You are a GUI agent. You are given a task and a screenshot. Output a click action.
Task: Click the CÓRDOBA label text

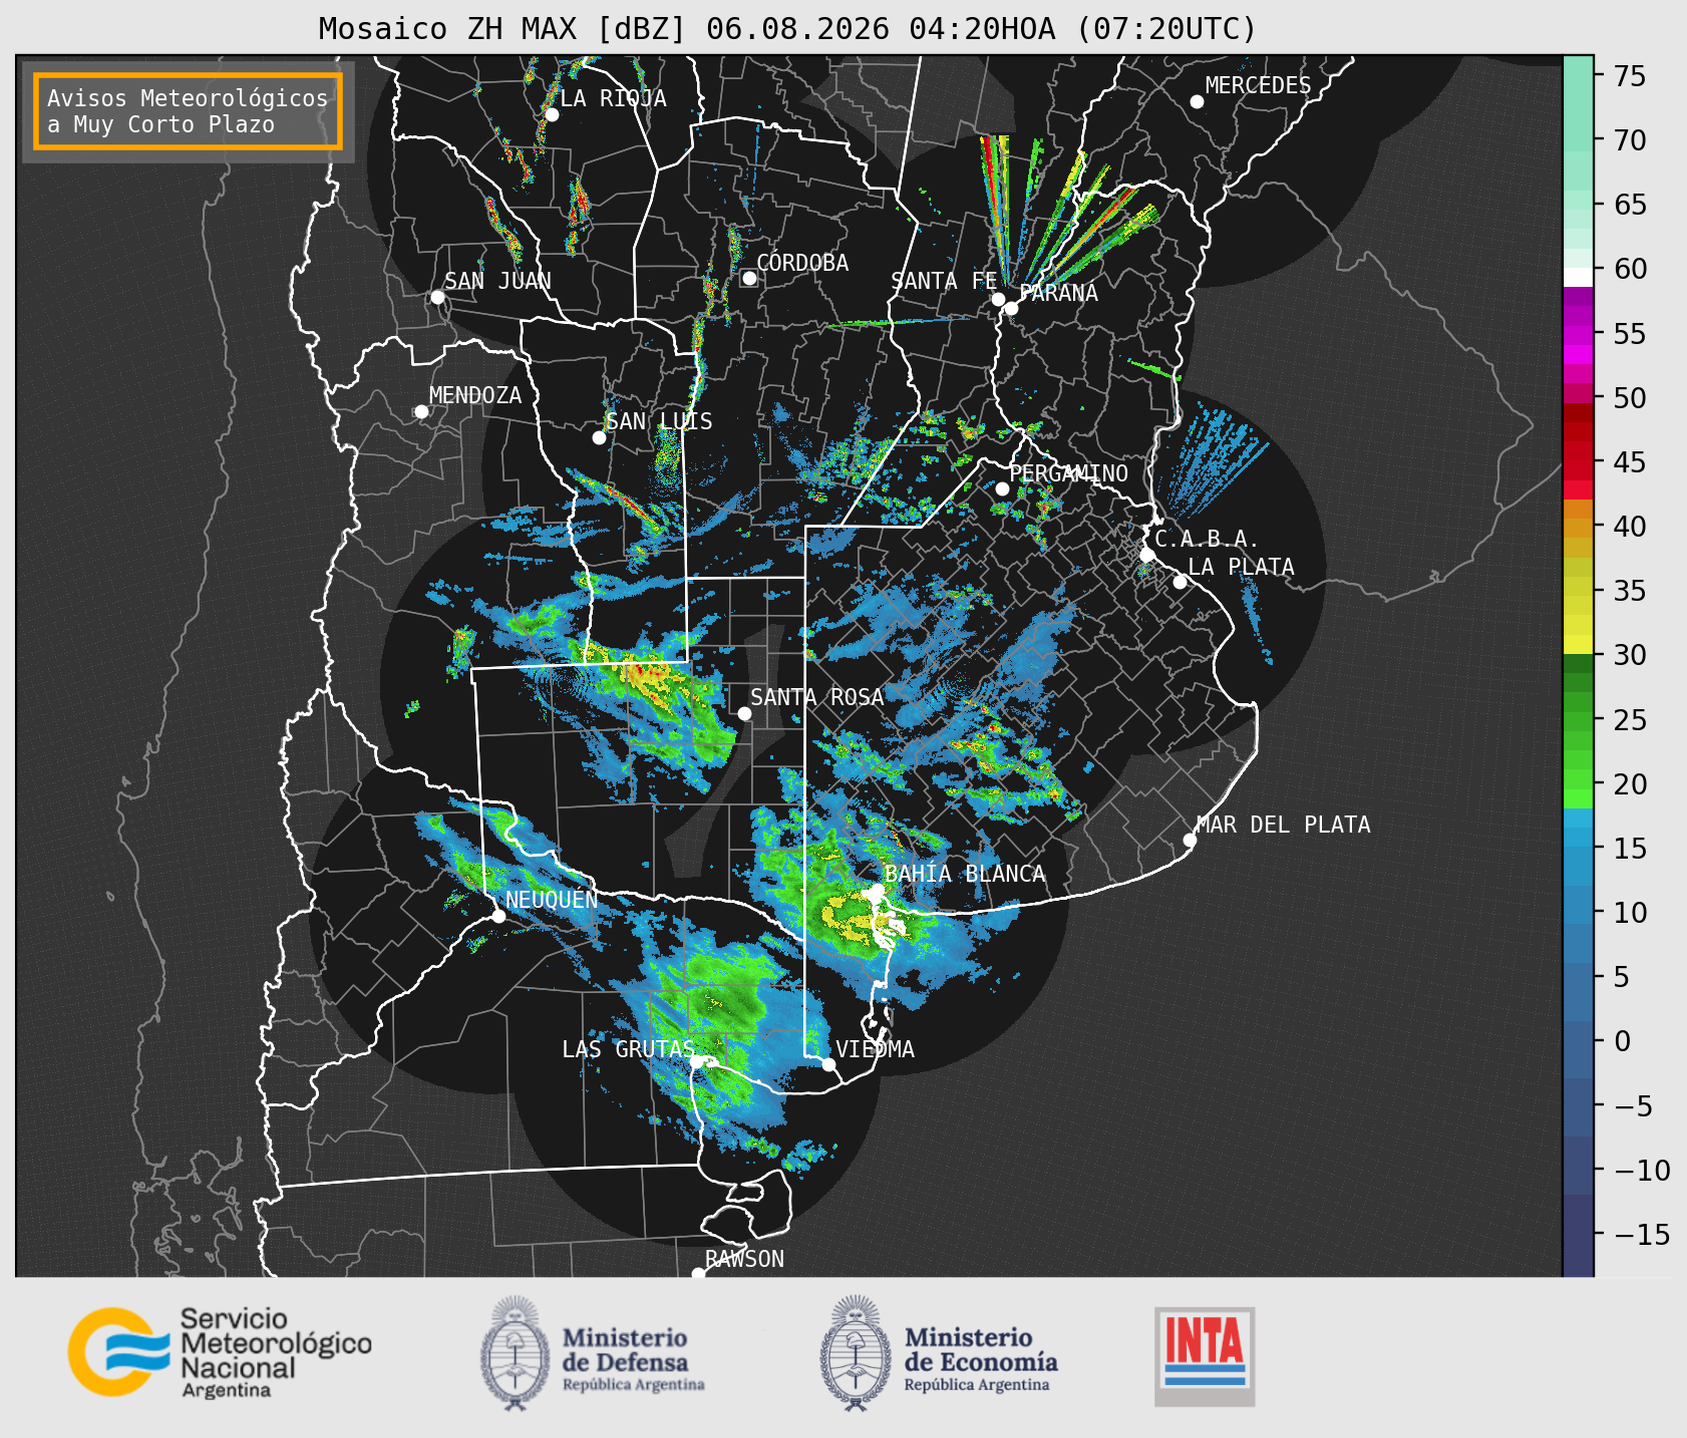(x=802, y=263)
